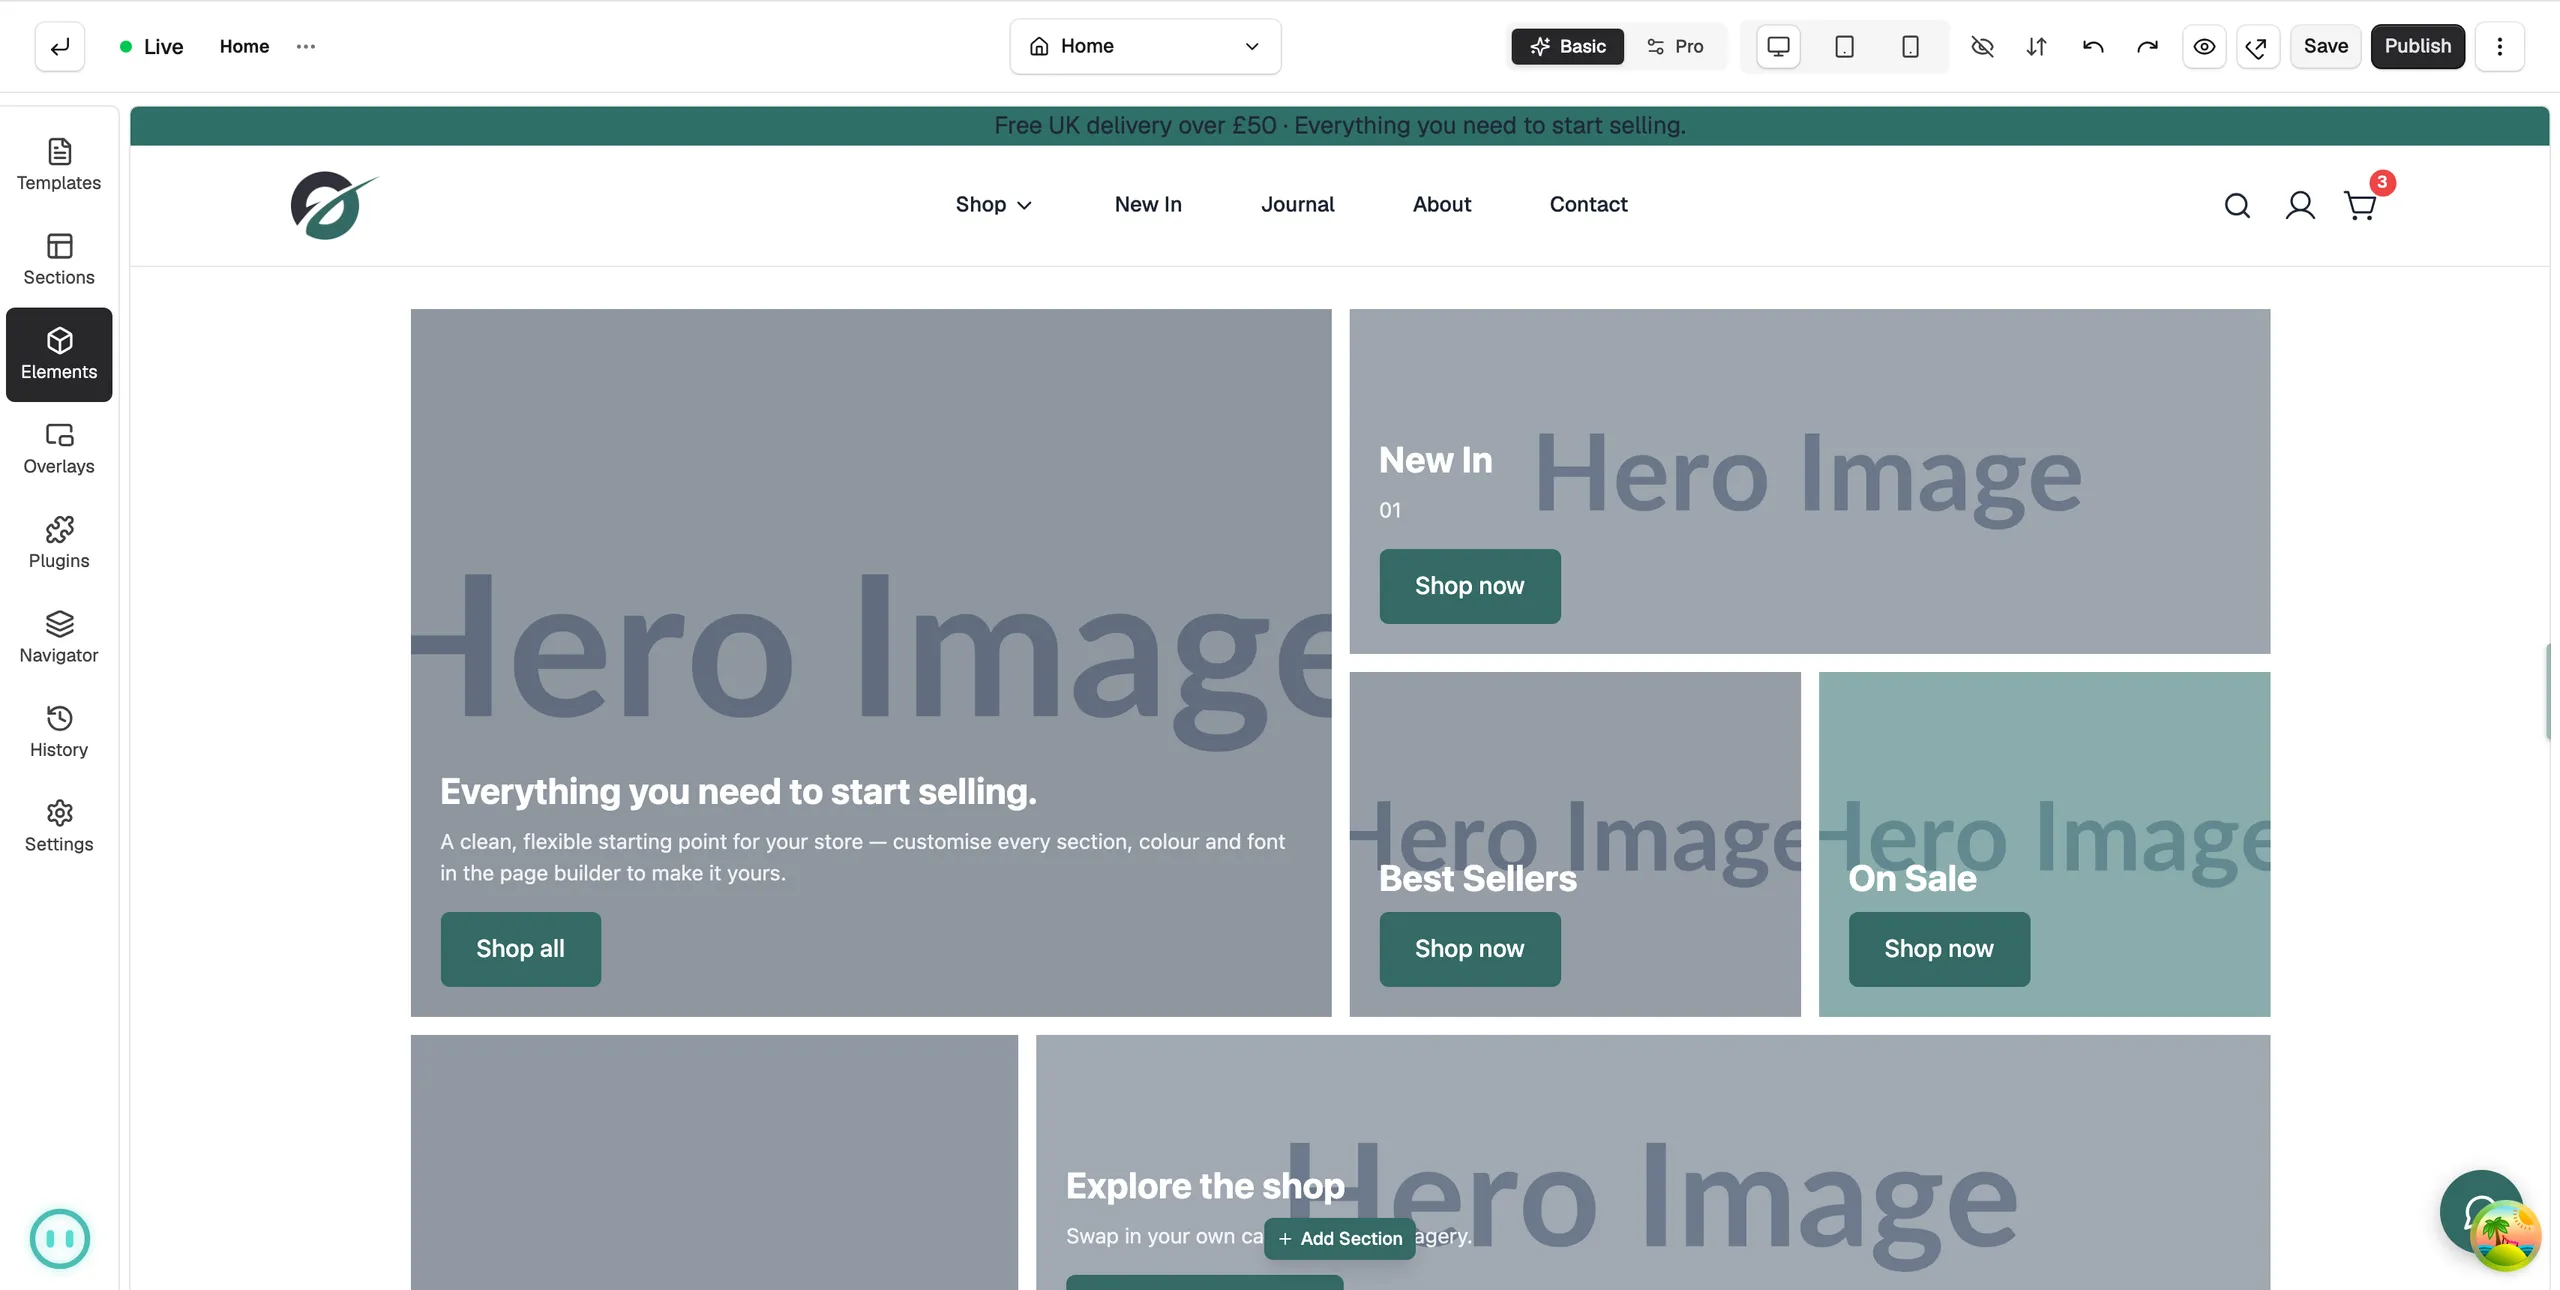Screen dimensions: 2560x1290
Task: Click the Add Section button
Action: pyautogui.click(x=1339, y=1238)
